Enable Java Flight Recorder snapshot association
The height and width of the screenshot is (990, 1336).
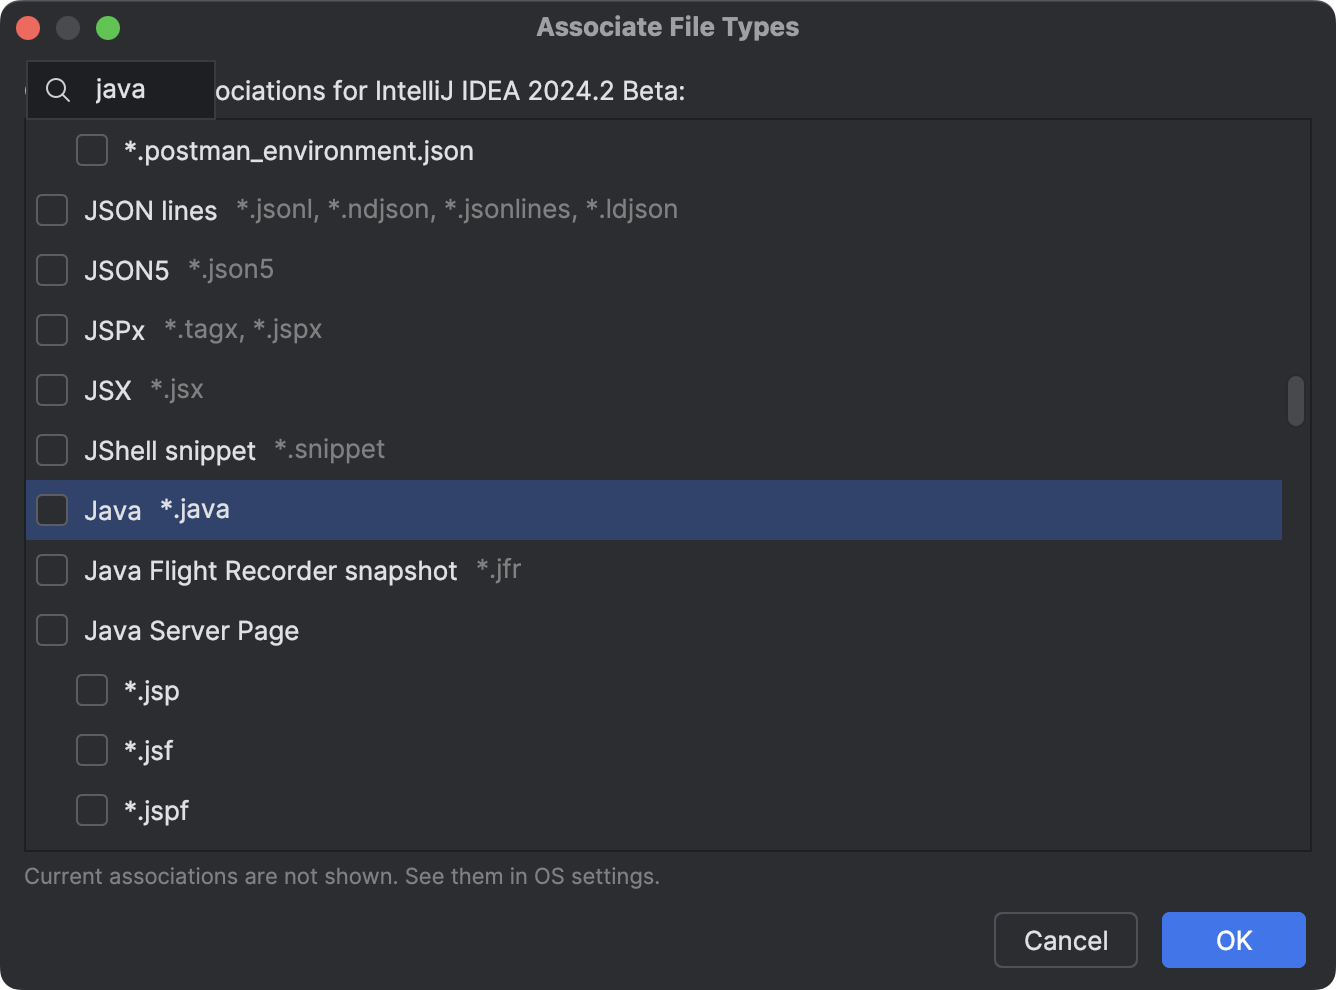click(x=51, y=570)
